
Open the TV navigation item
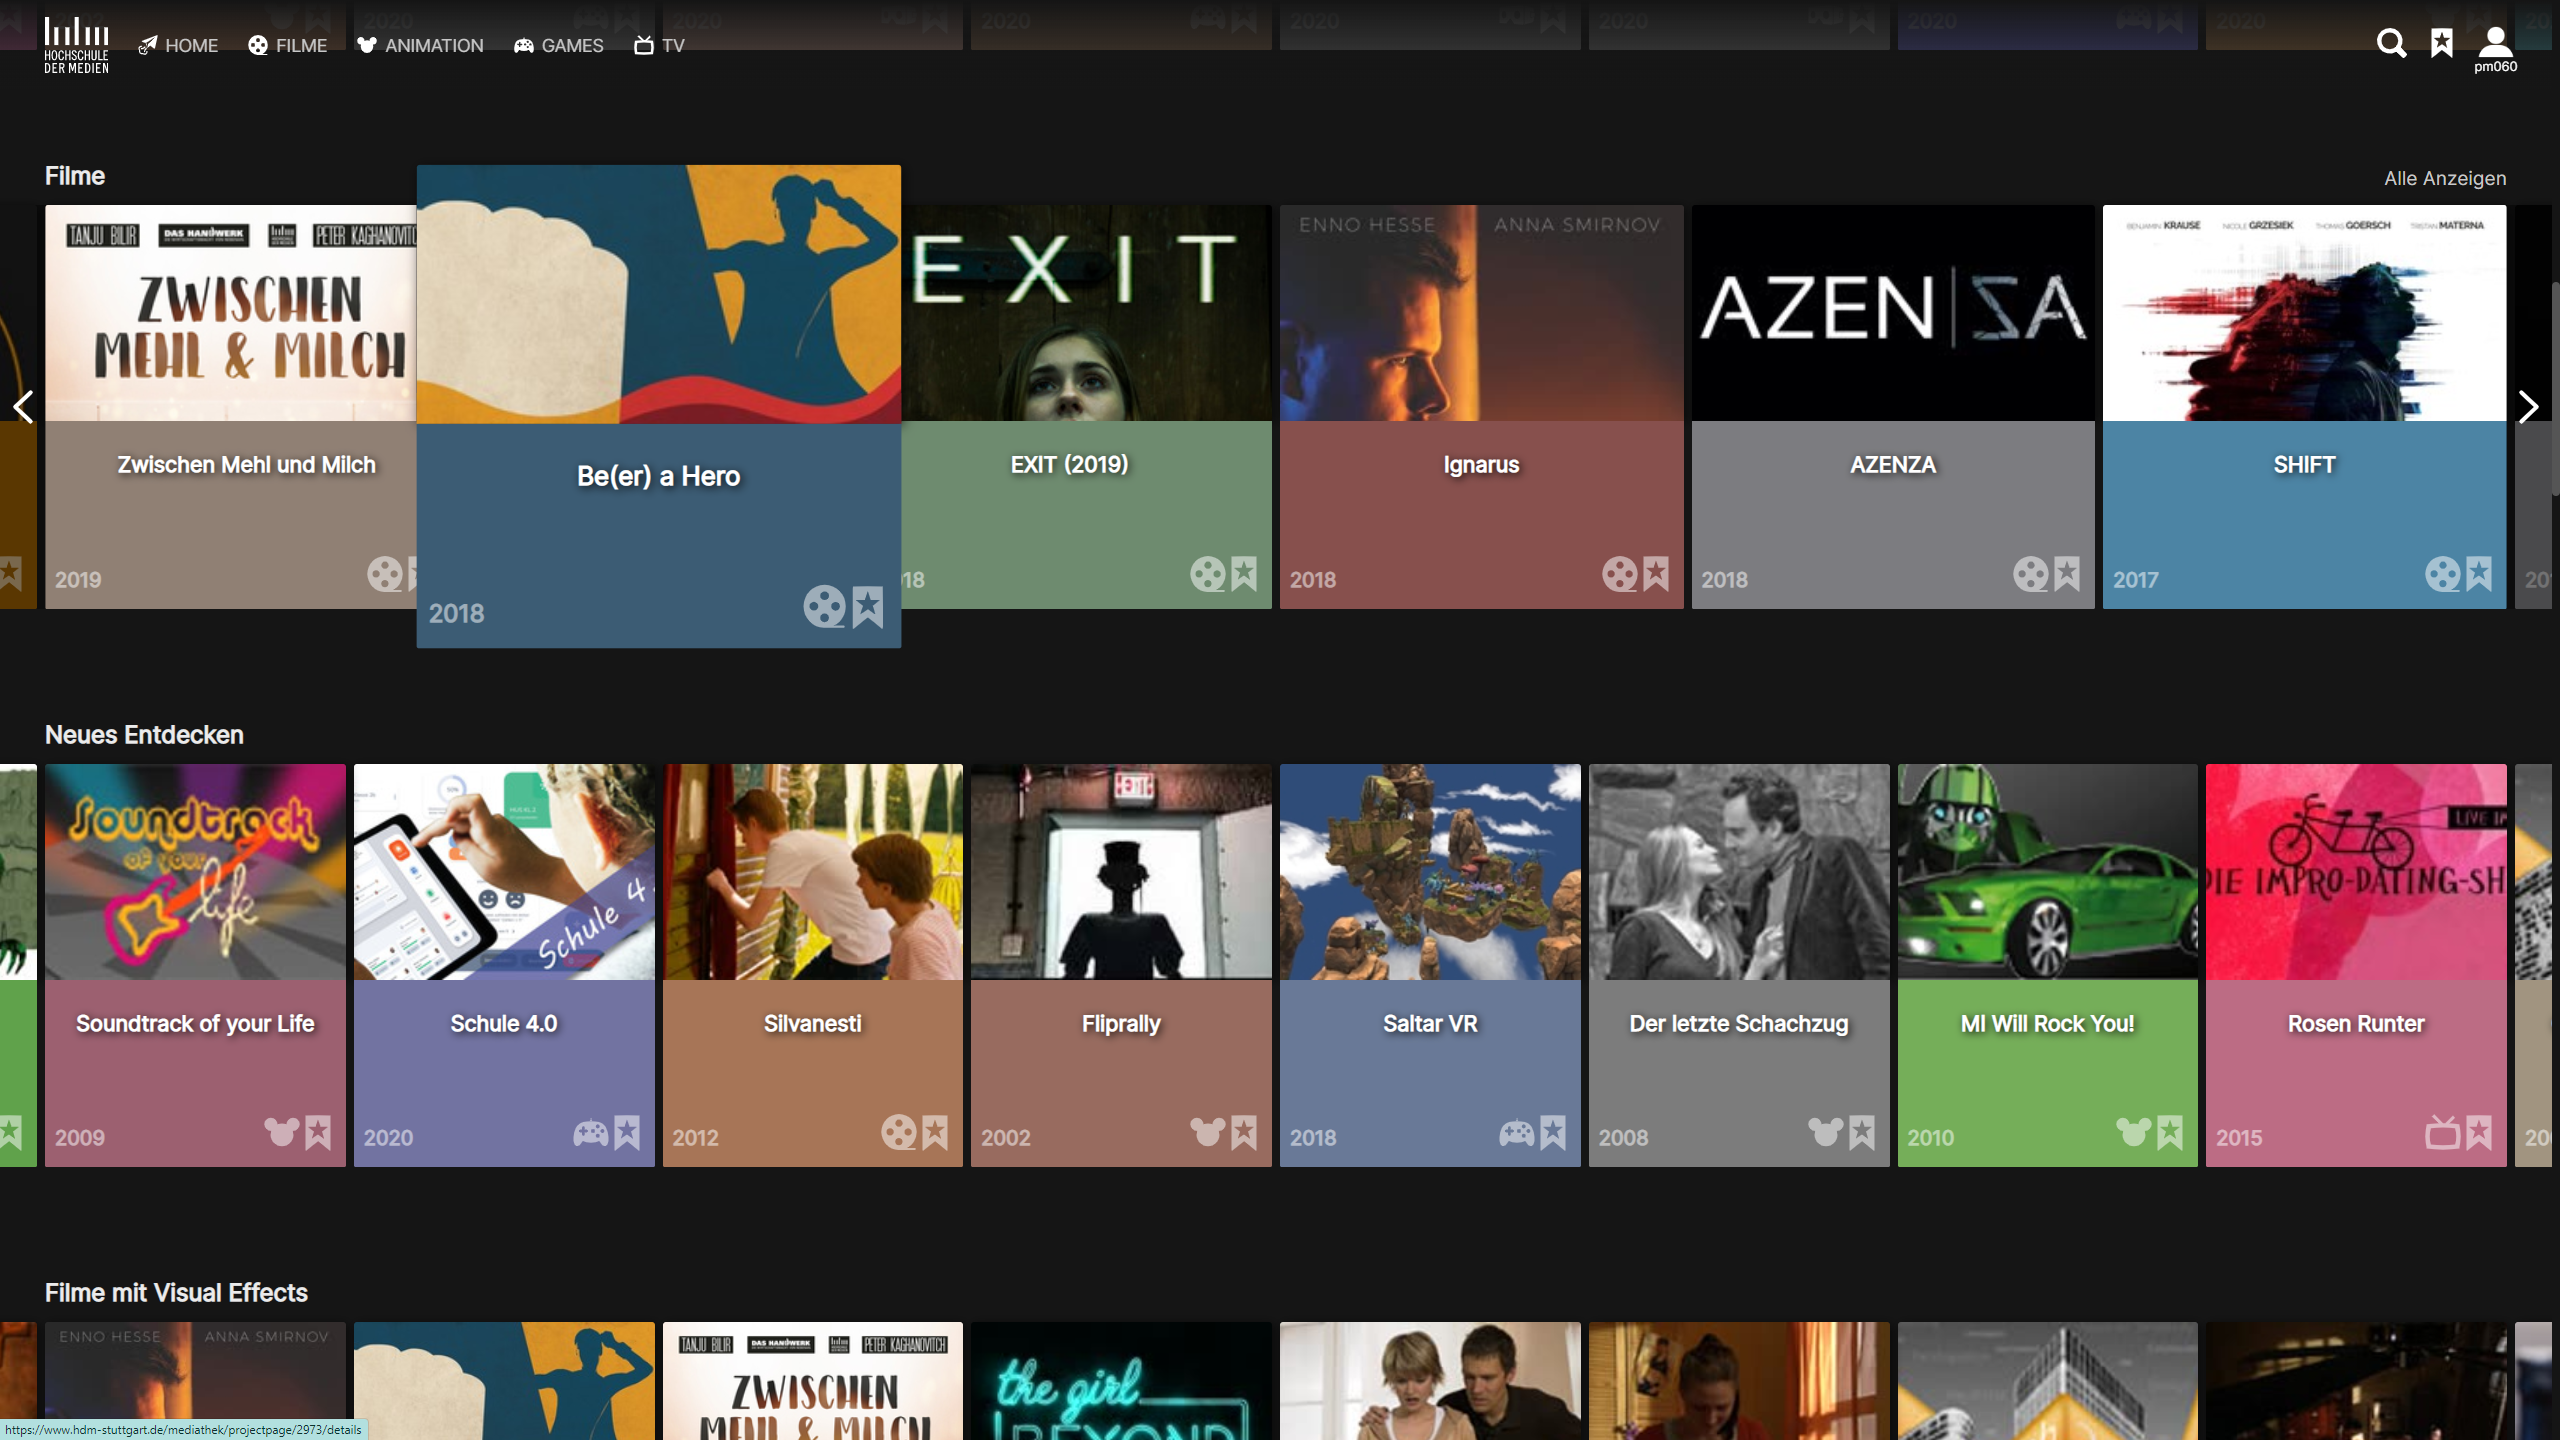(x=659, y=45)
